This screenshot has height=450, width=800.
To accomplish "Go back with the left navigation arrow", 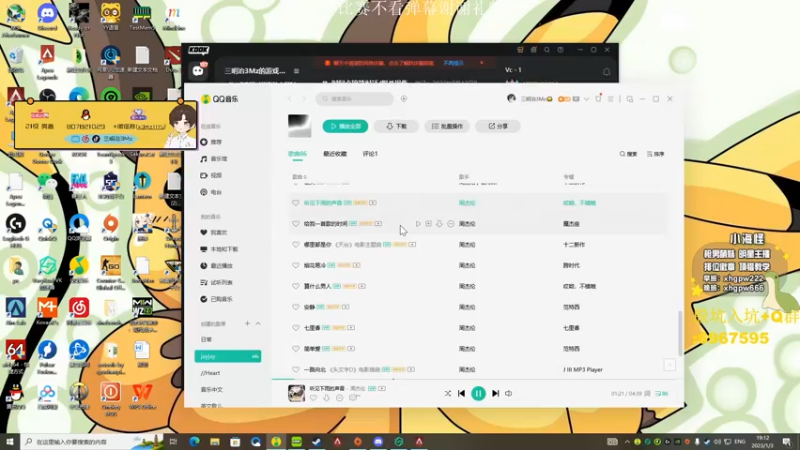I will 290,98.
